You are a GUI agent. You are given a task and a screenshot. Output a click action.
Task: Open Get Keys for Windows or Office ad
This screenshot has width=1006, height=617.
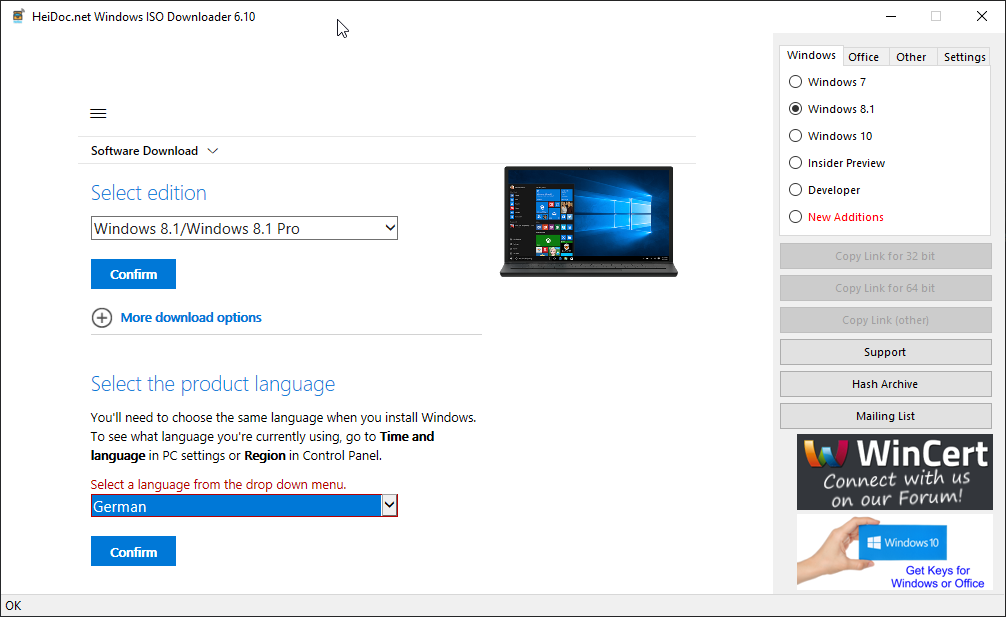point(894,552)
